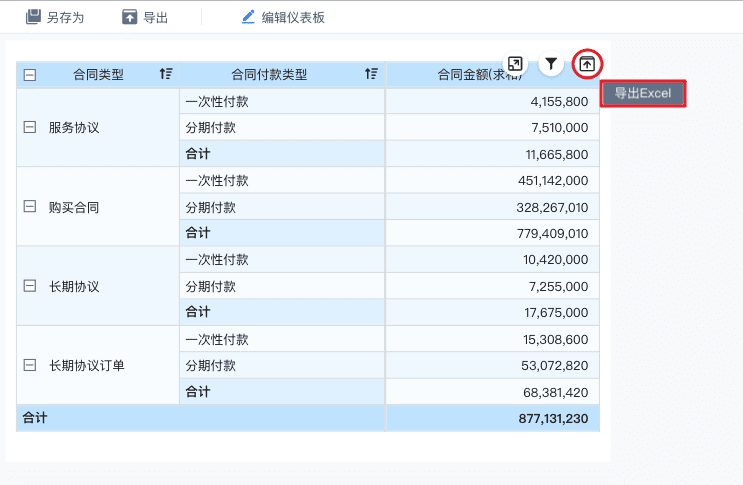Click the export icon in top toolbar
The image size is (743, 485).
pos(129,17)
